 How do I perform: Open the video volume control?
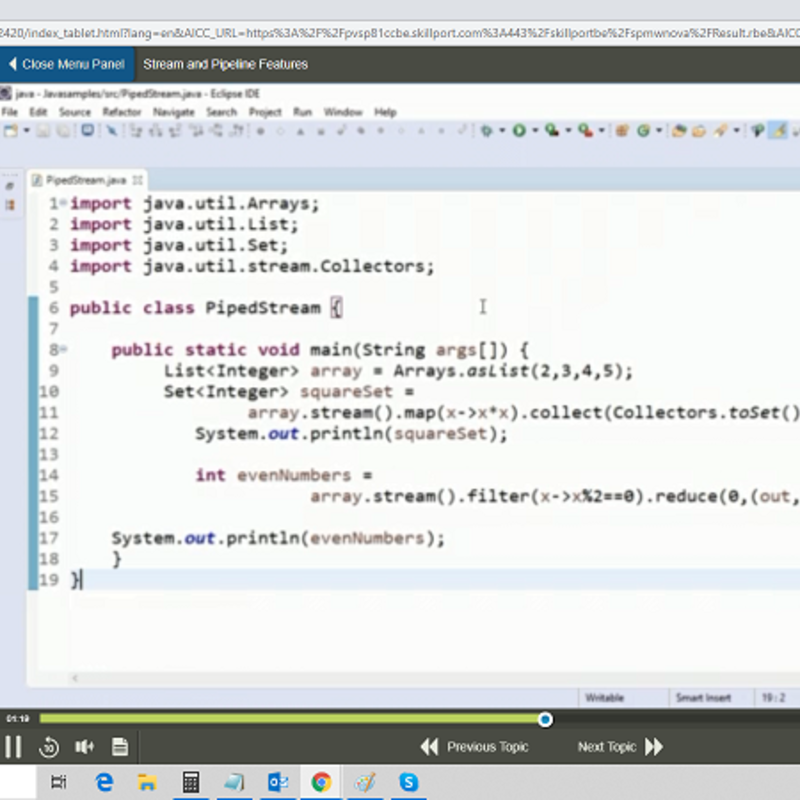[x=84, y=747]
